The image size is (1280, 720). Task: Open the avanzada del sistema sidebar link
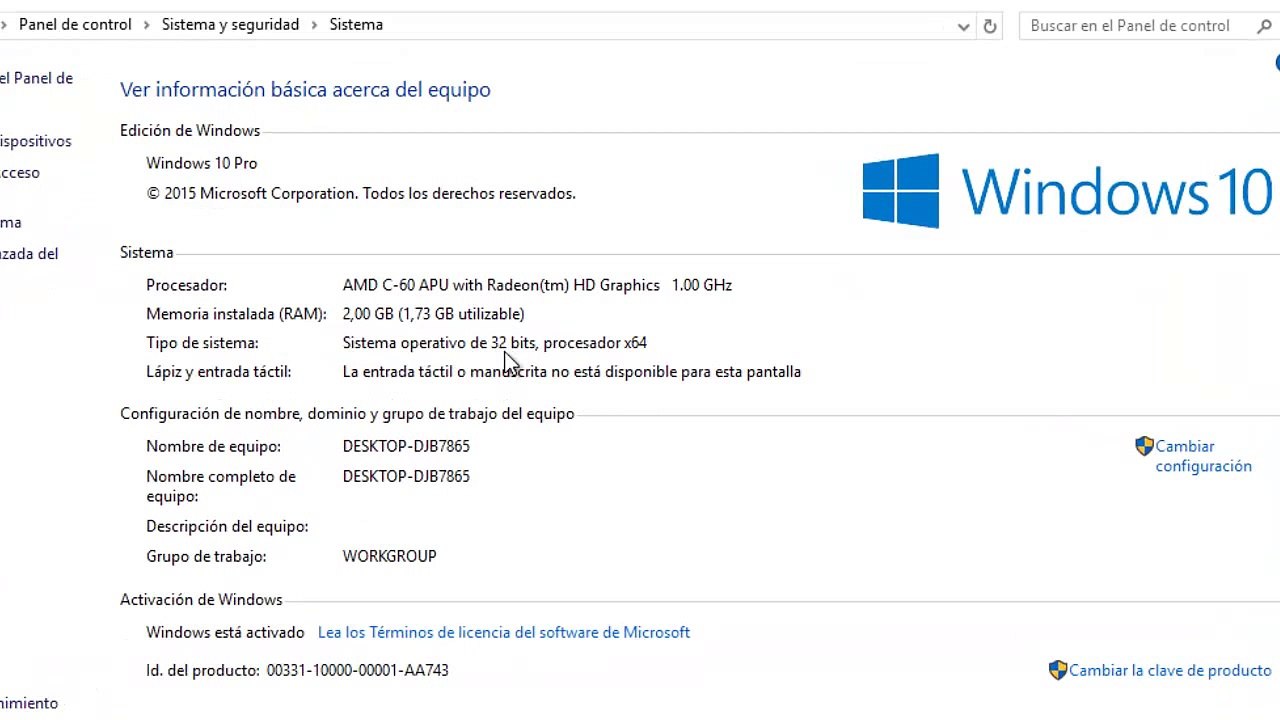(x=29, y=253)
